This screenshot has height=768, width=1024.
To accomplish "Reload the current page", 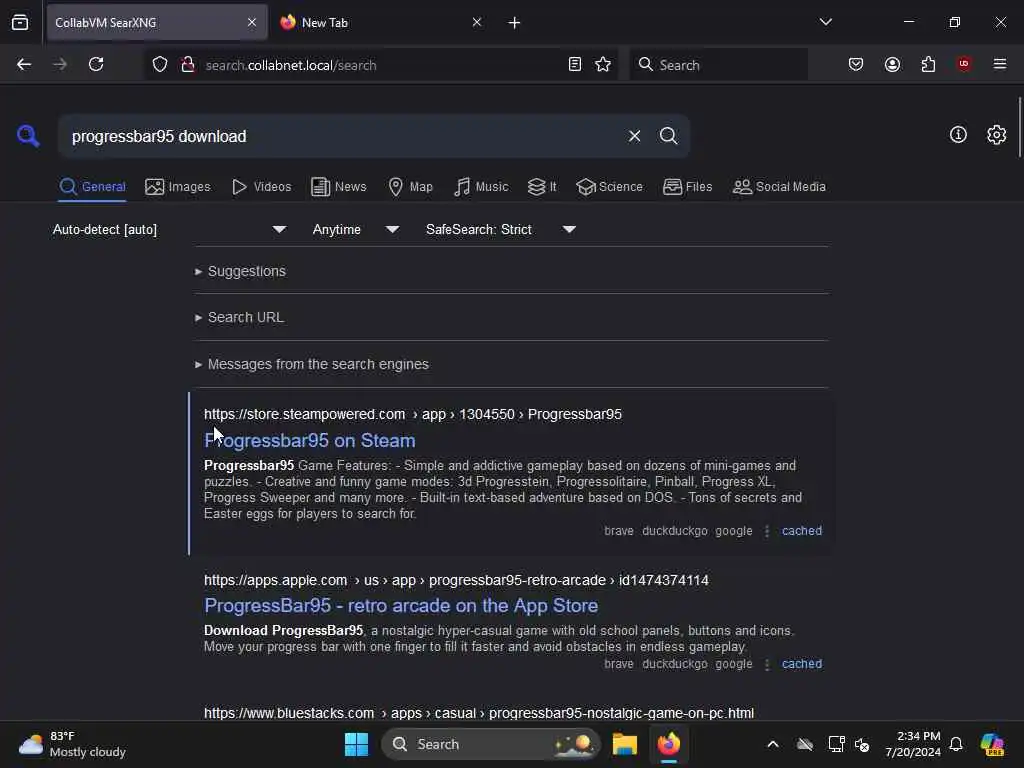I will point(96,64).
